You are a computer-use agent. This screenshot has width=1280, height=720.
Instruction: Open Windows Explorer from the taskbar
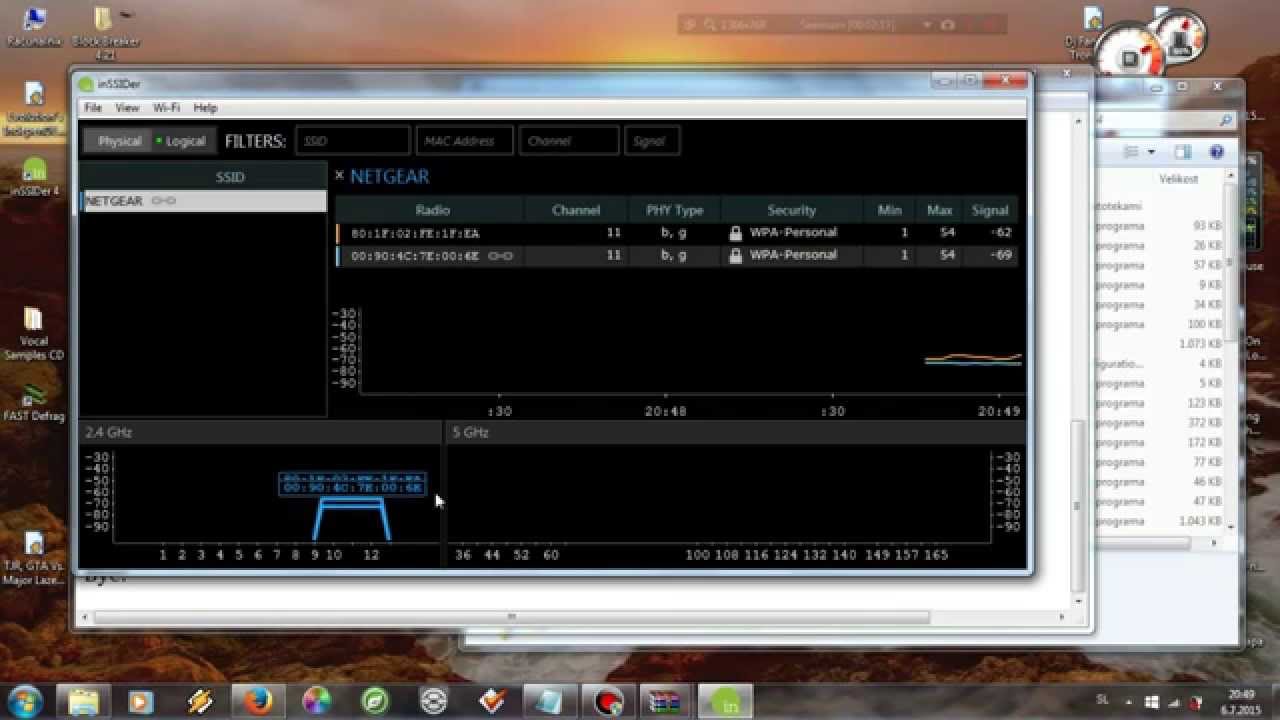81,701
